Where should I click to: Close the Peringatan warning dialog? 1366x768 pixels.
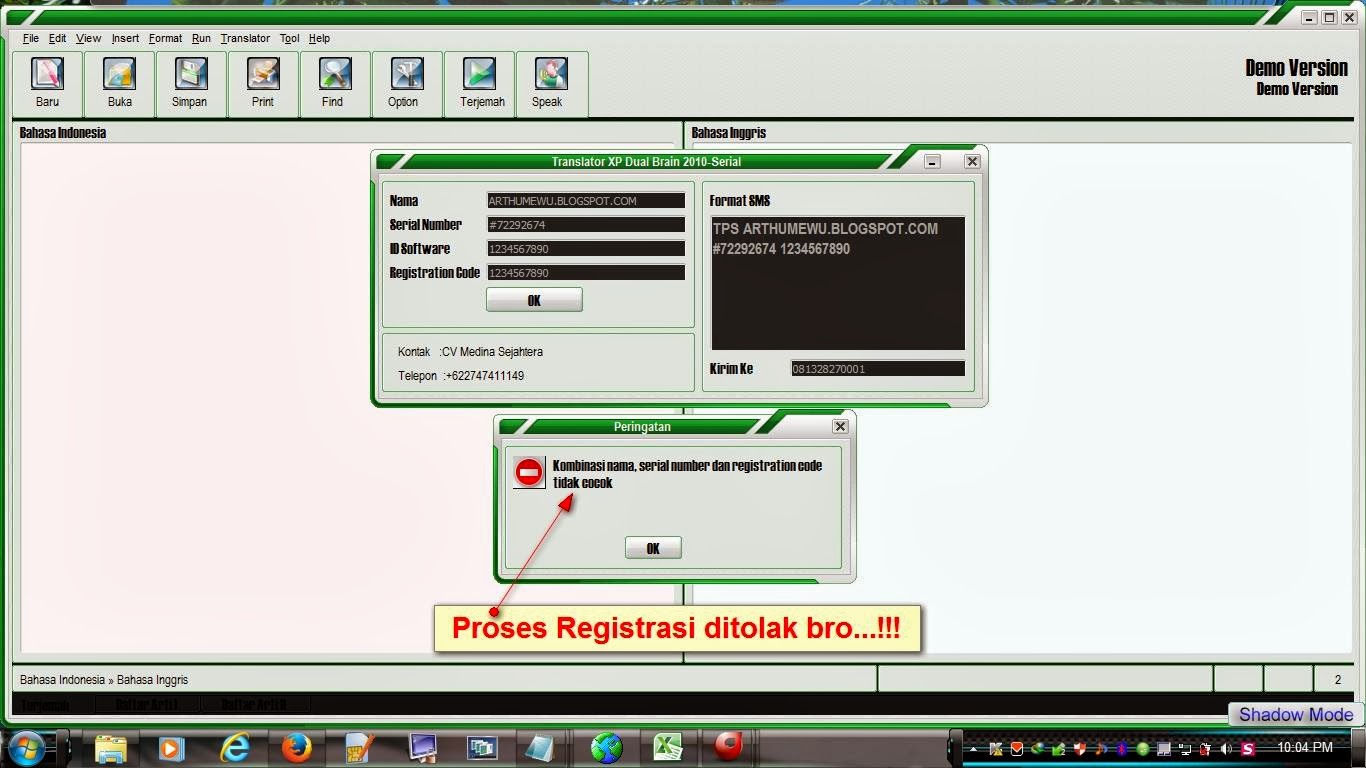pos(840,426)
